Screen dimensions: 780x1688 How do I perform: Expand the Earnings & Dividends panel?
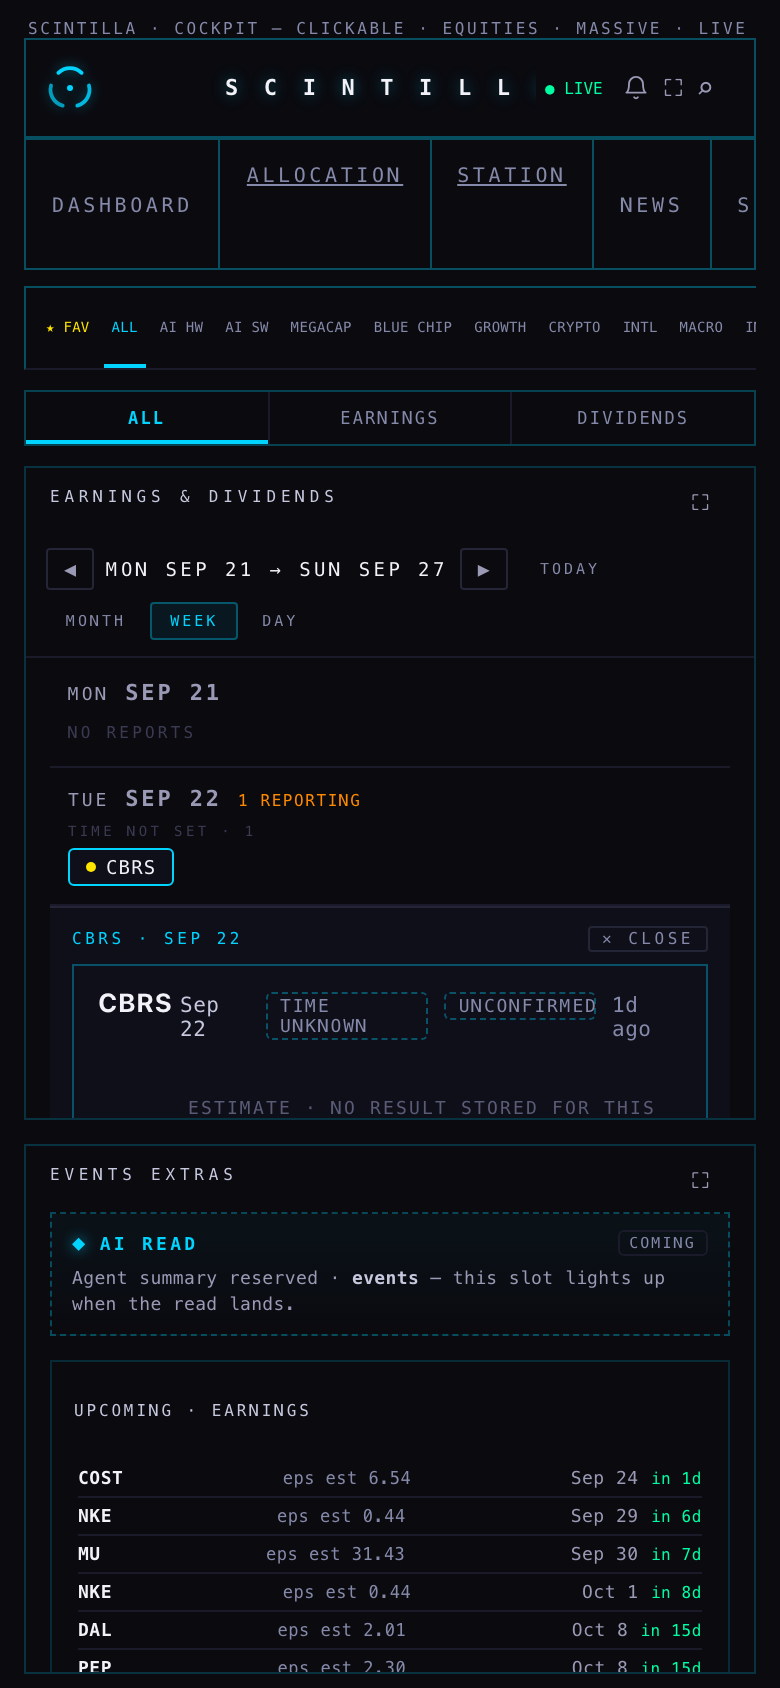pos(700,502)
